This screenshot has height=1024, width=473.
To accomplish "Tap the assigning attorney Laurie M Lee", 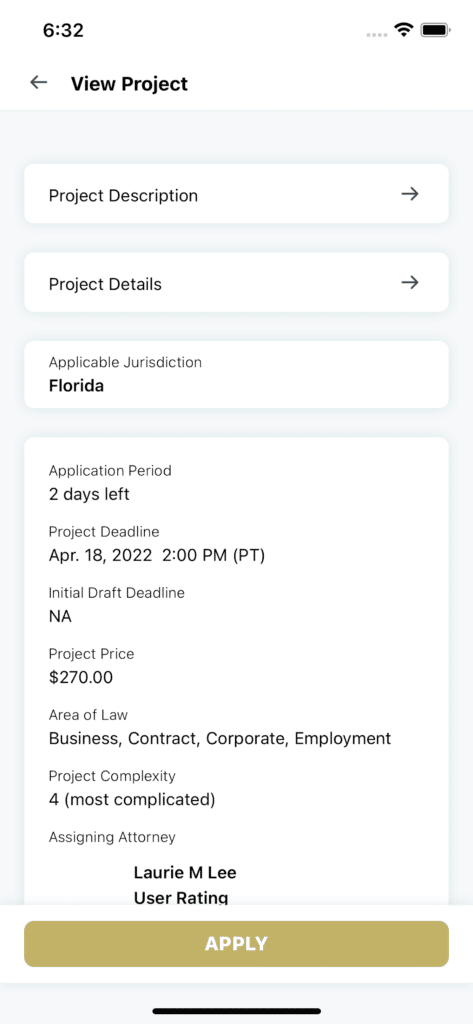I will pyautogui.click(x=185, y=872).
